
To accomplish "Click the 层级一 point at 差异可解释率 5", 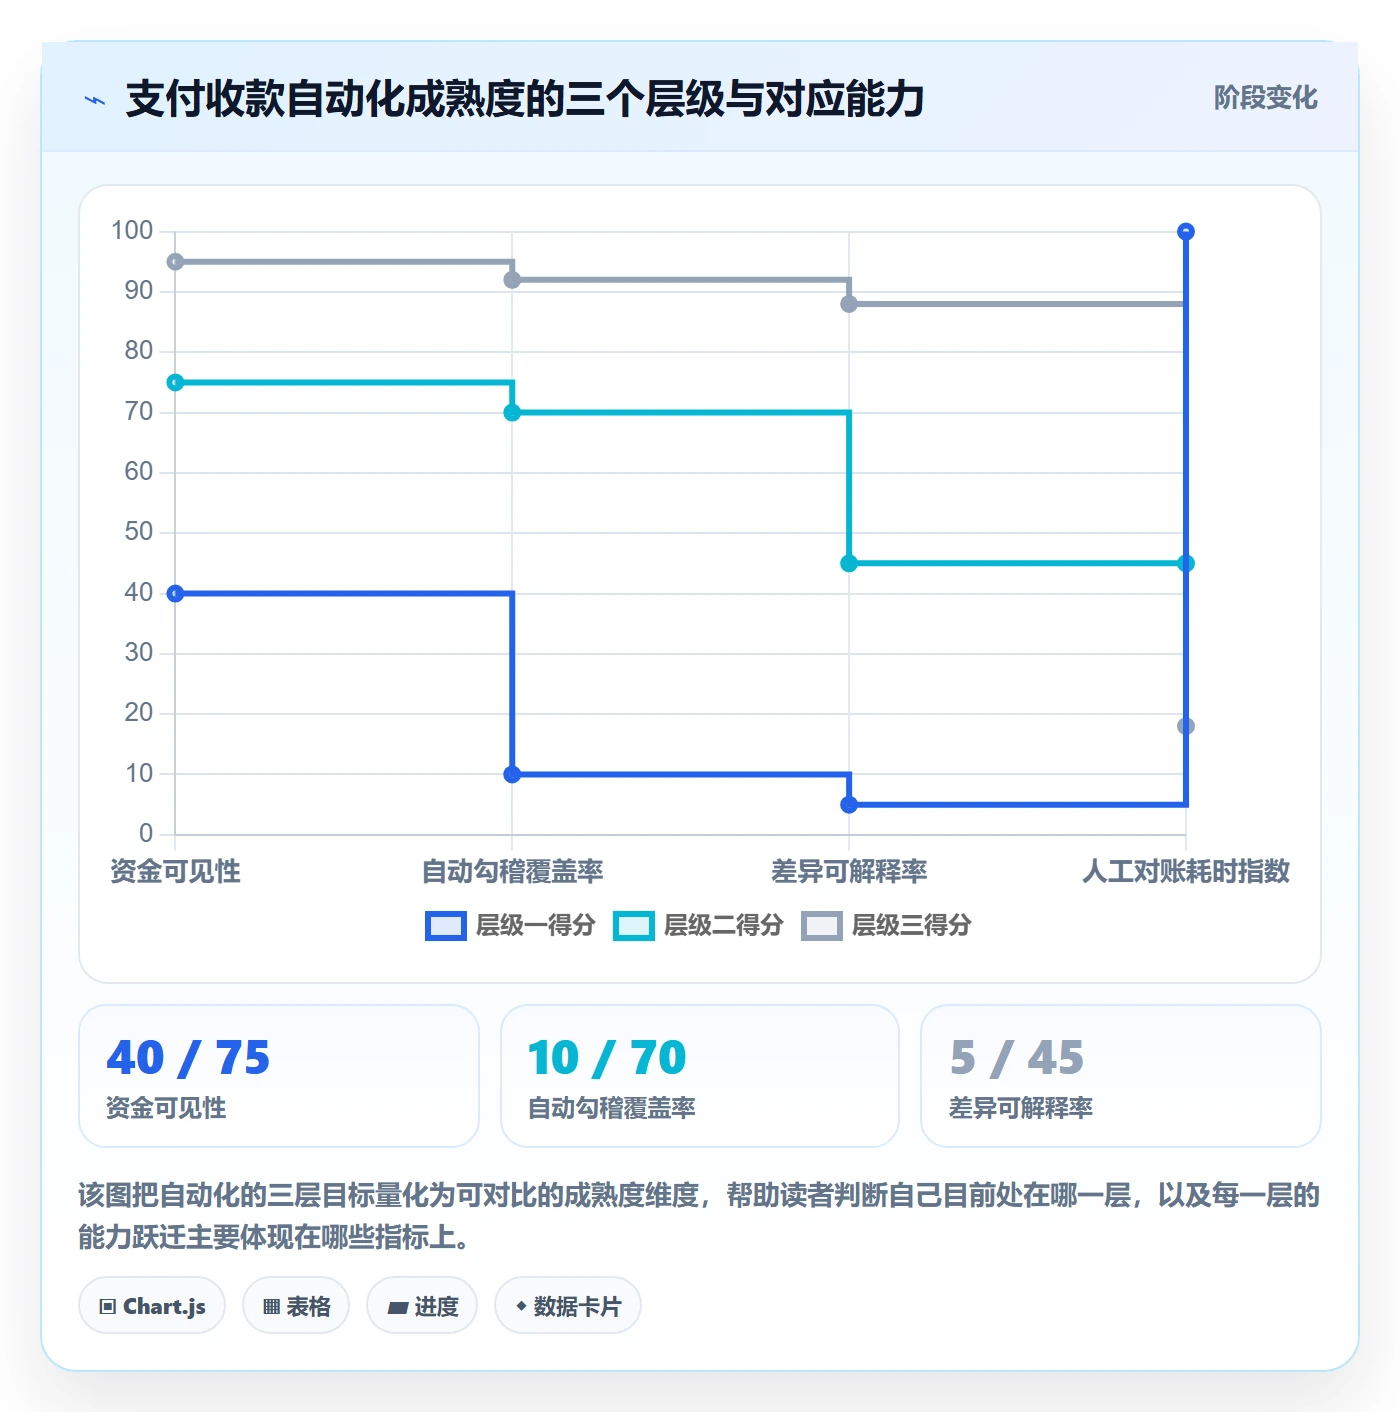I will (x=849, y=805).
